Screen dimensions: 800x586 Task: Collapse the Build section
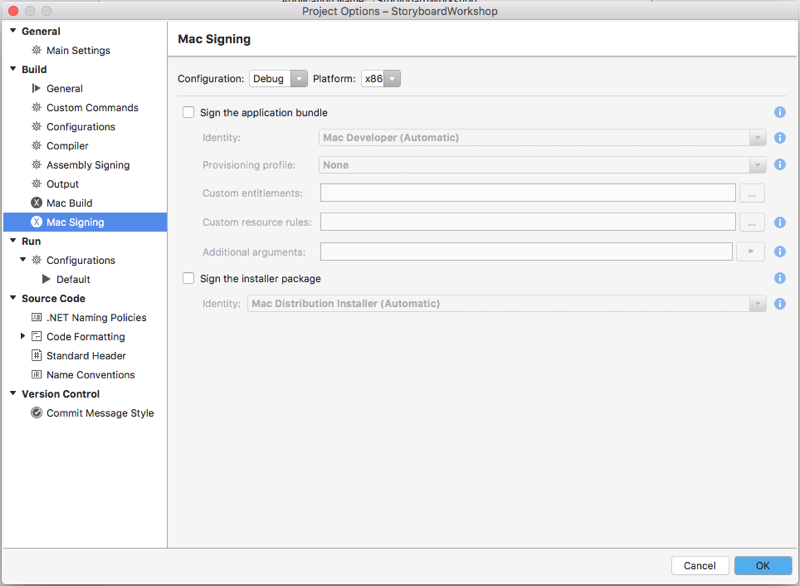click(14, 69)
